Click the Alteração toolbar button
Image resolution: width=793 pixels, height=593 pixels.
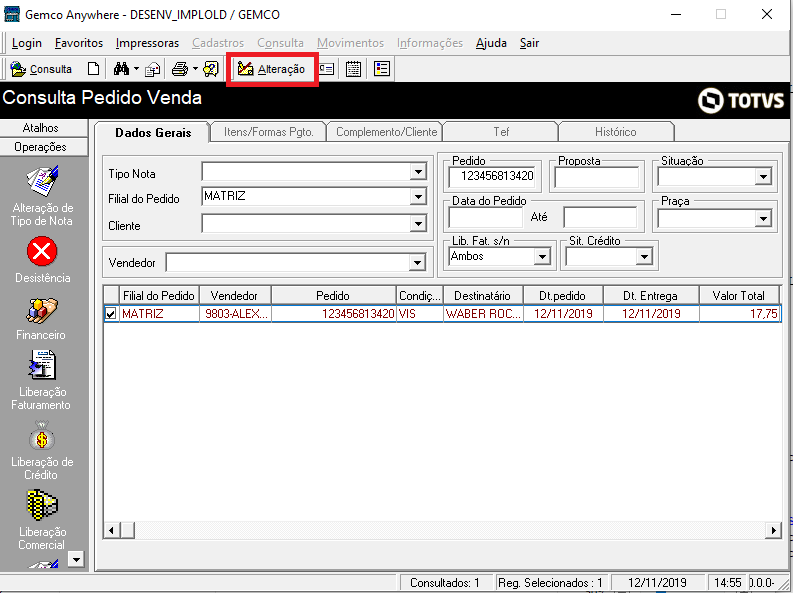click(272, 69)
